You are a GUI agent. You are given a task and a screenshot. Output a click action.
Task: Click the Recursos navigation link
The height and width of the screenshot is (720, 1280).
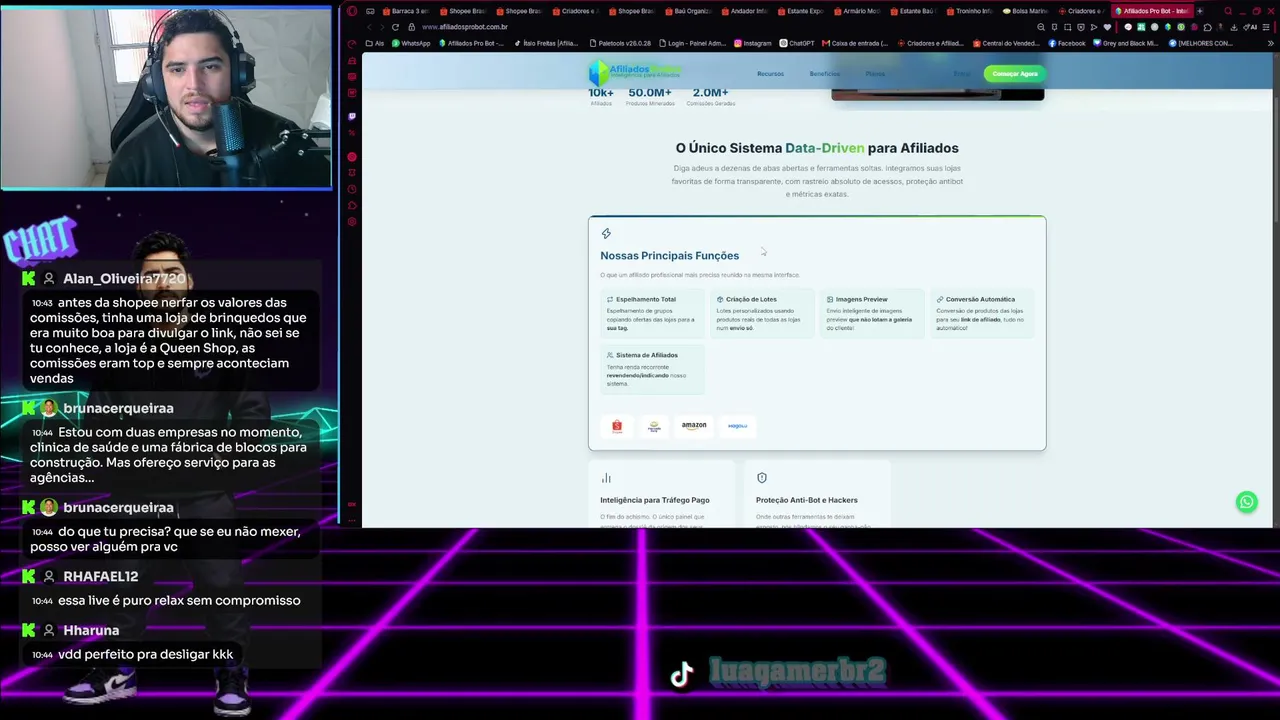click(770, 74)
